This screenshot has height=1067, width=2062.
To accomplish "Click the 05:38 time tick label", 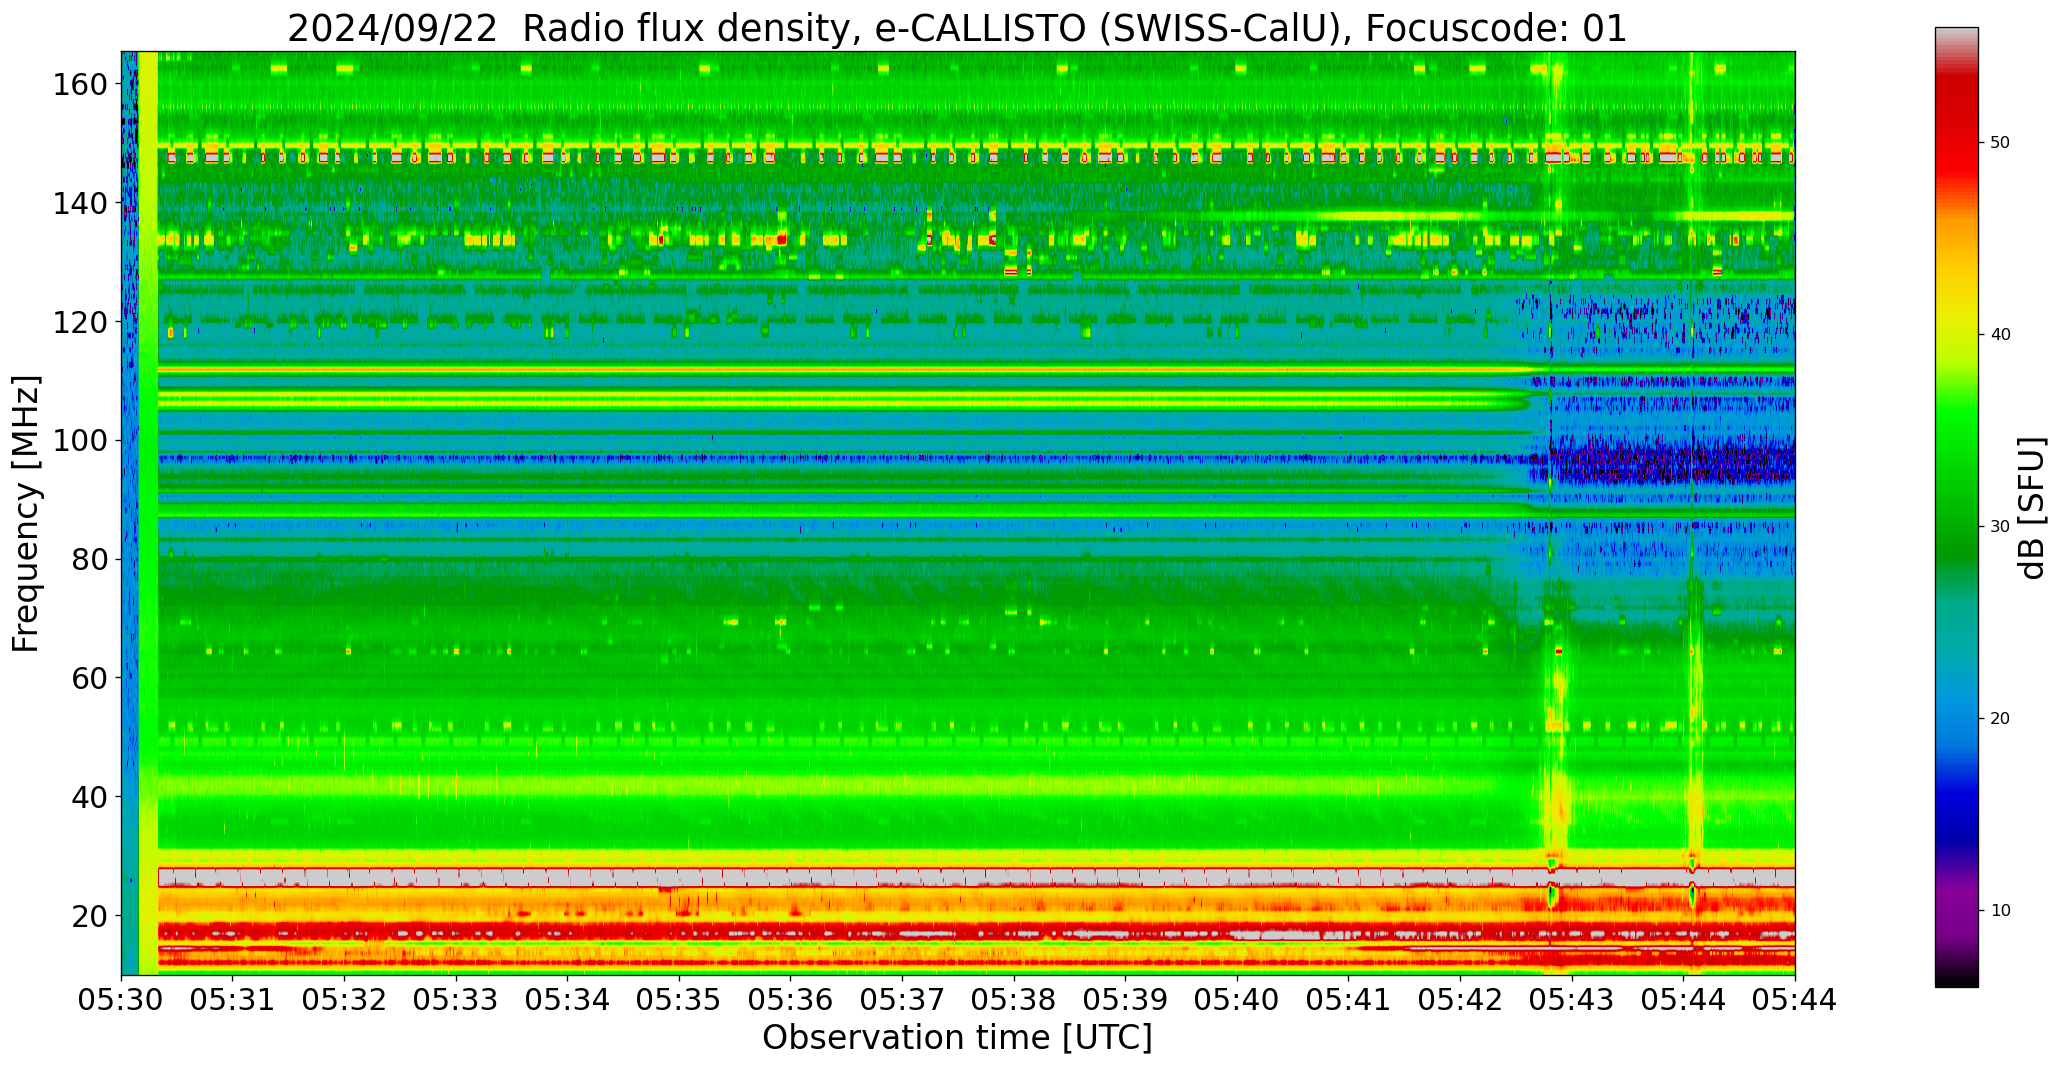I will click(1014, 1000).
